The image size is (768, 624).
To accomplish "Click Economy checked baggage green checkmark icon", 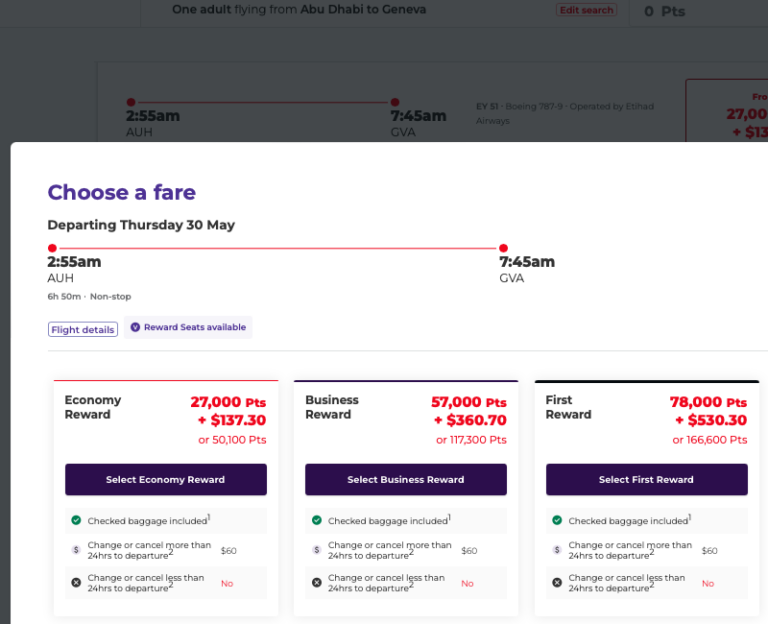I will coord(76,520).
